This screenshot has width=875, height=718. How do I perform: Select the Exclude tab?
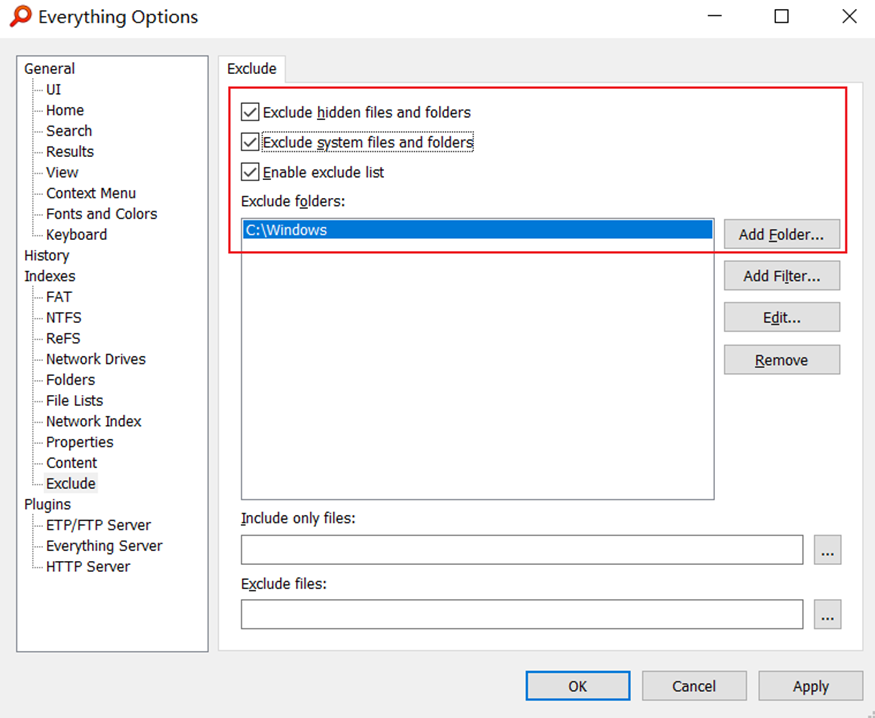point(252,69)
